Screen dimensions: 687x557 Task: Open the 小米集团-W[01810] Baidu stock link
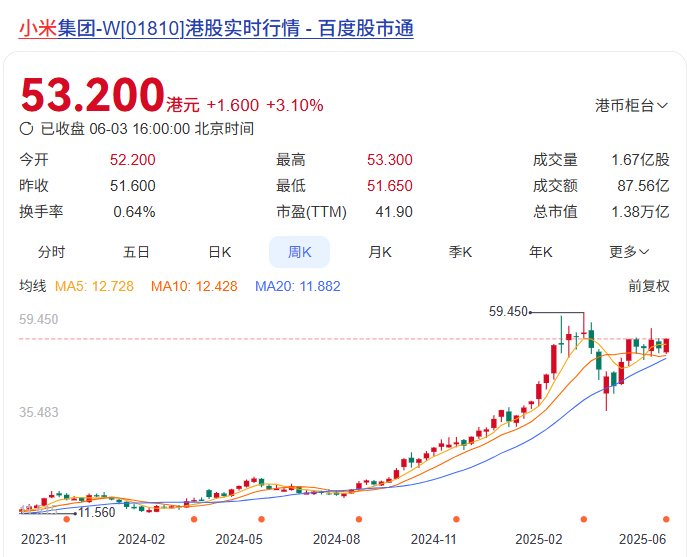click(x=216, y=28)
